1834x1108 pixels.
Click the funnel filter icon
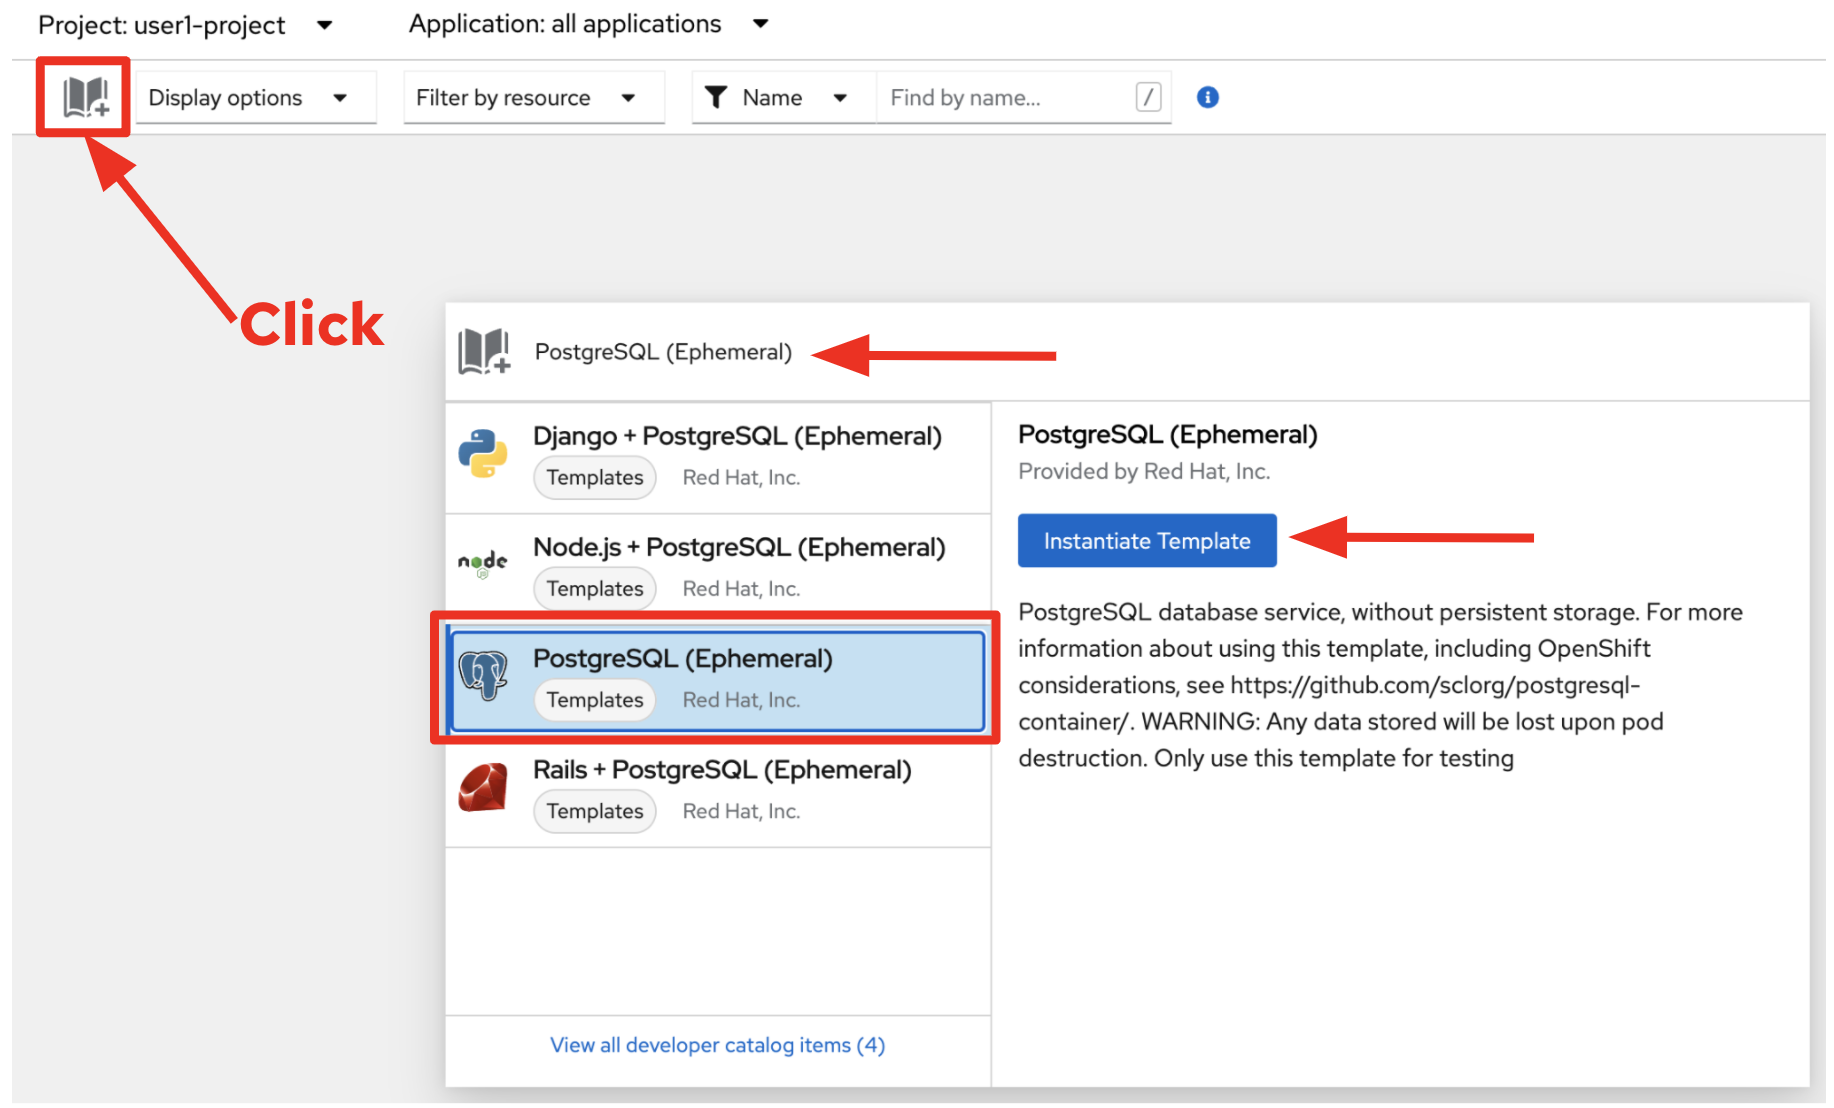(716, 97)
